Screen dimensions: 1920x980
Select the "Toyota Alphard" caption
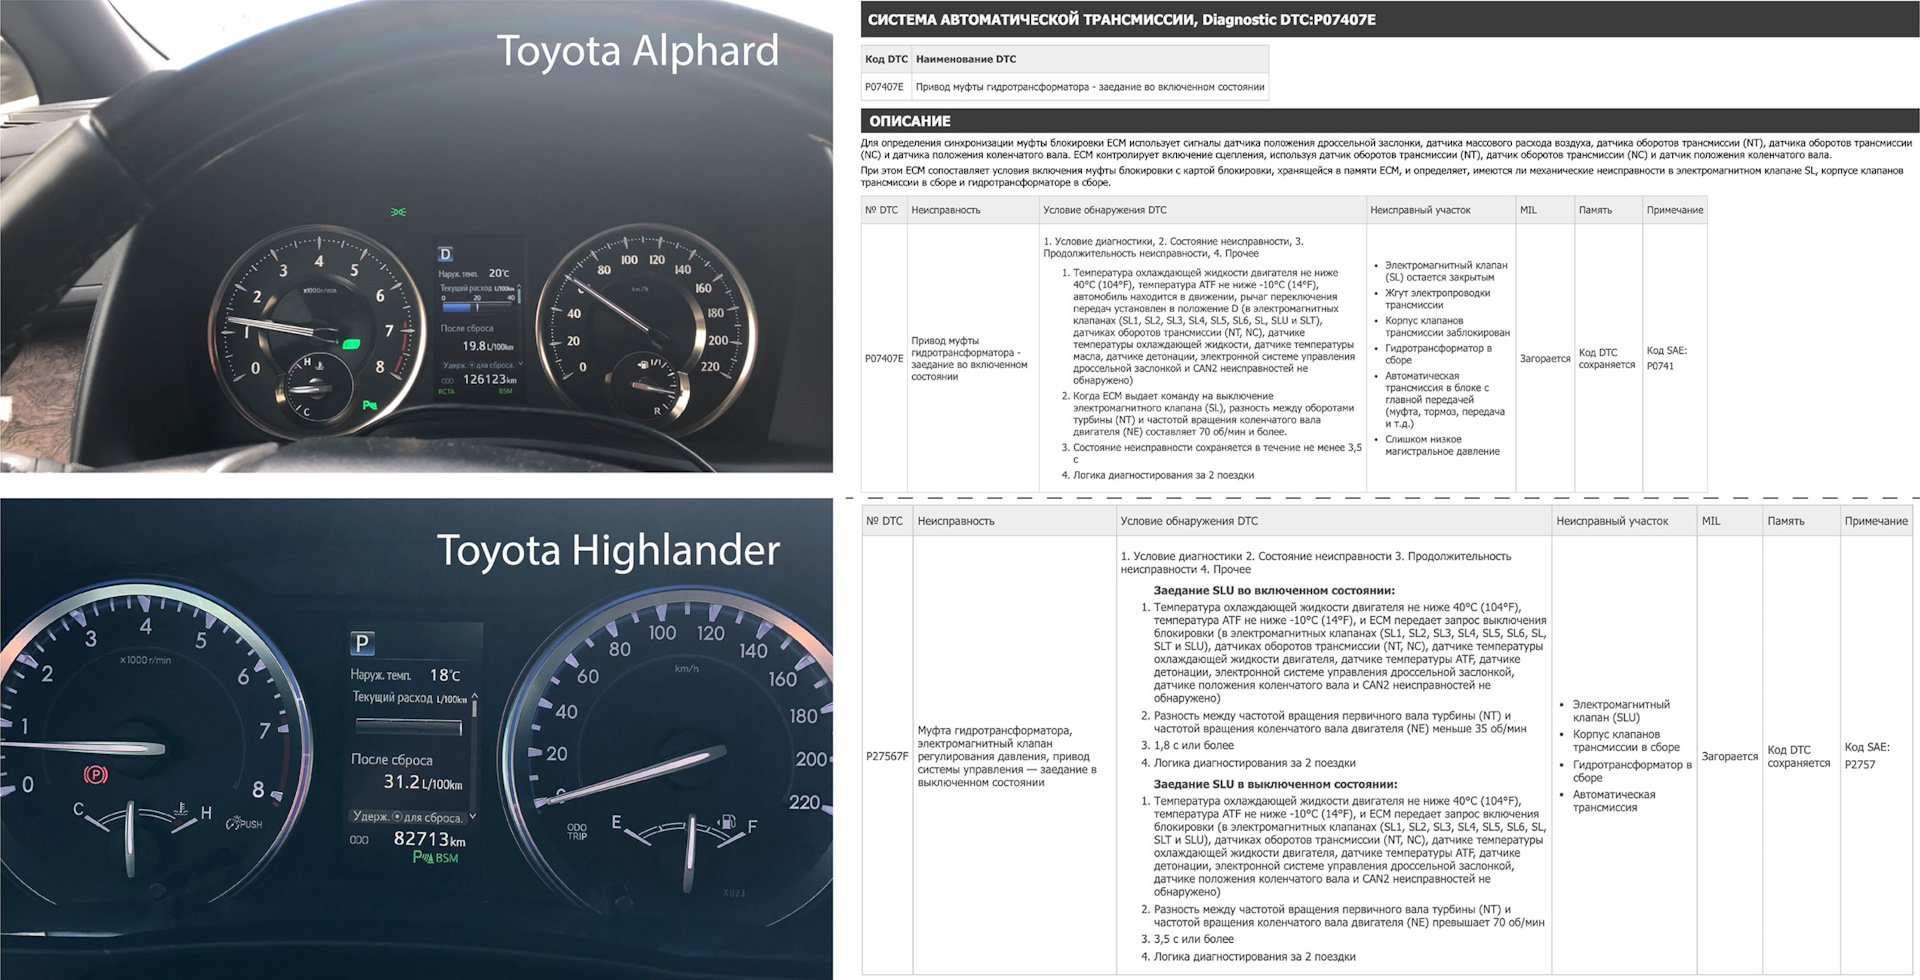tap(638, 51)
